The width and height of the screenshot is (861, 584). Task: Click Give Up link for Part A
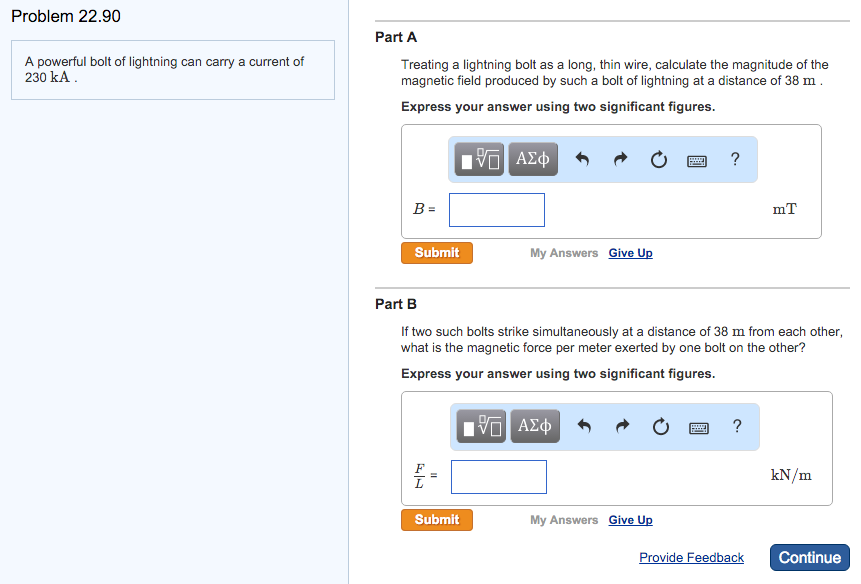coord(630,253)
